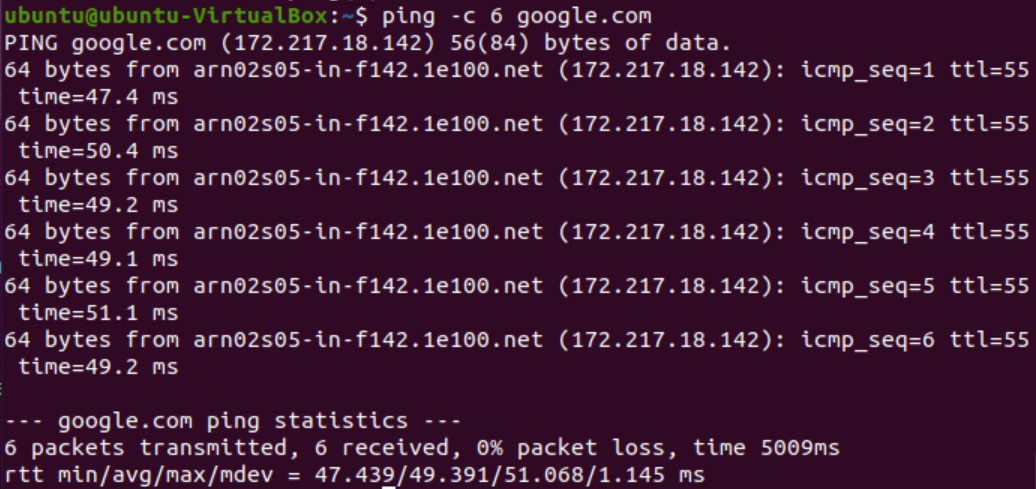This screenshot has height=489, width=1036.
Task: Click the icmp_seq=3 text
Action: click(868, 178)
